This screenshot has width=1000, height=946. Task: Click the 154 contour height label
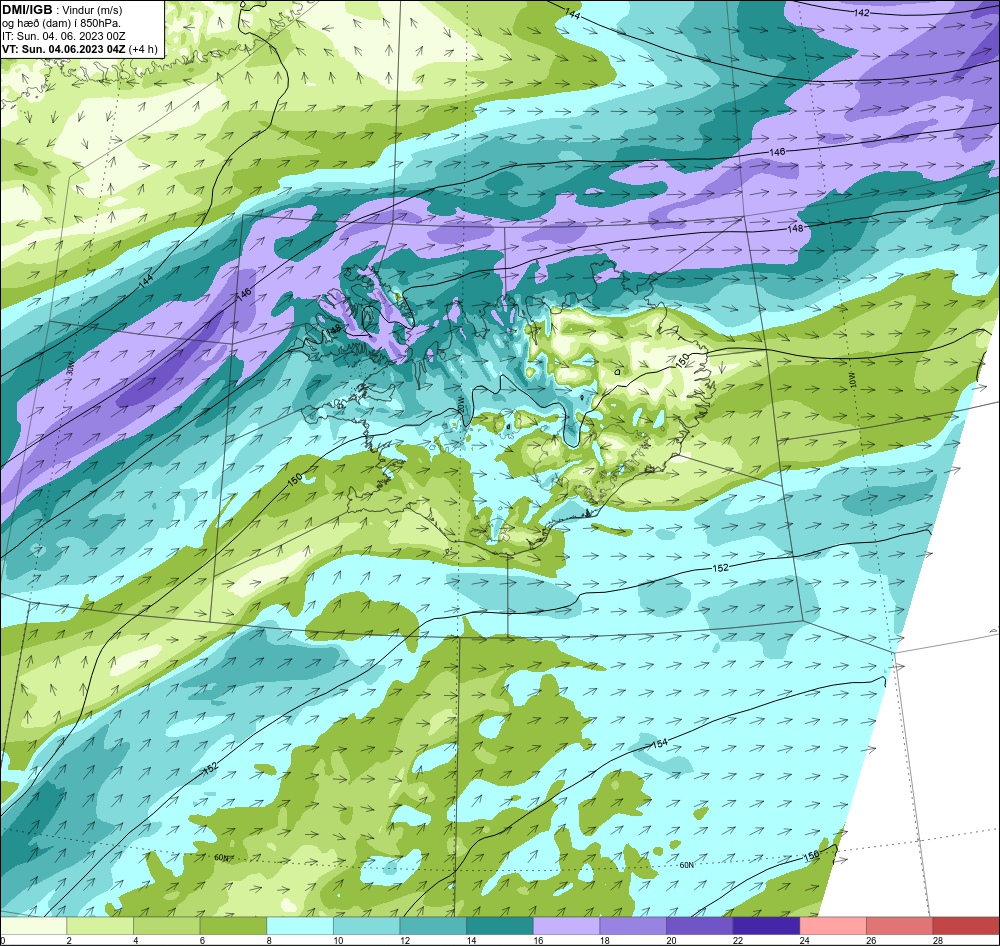click(659, 743)
